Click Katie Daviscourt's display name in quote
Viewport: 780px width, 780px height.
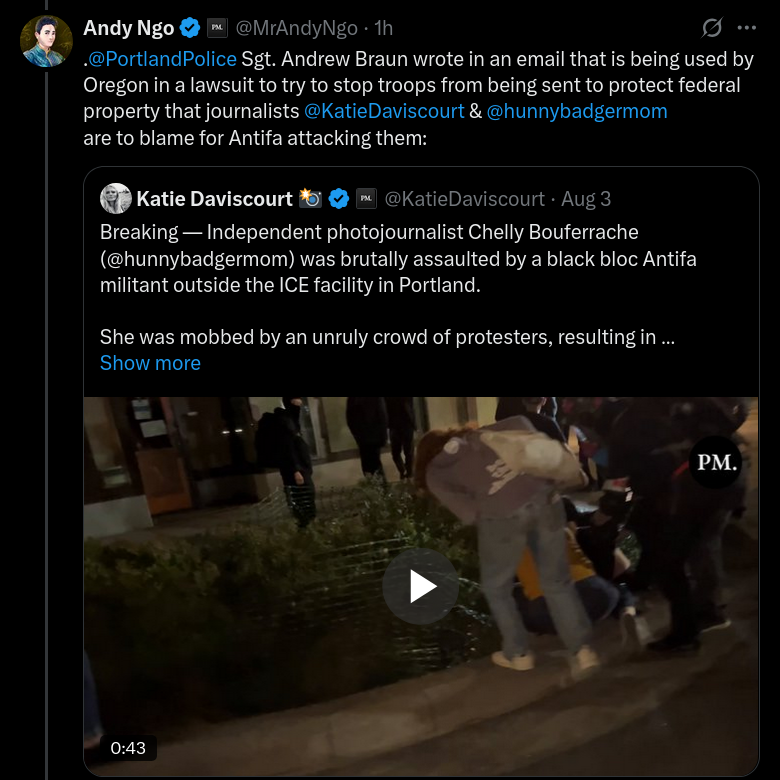pyautogui.click(x=214, y=199)
